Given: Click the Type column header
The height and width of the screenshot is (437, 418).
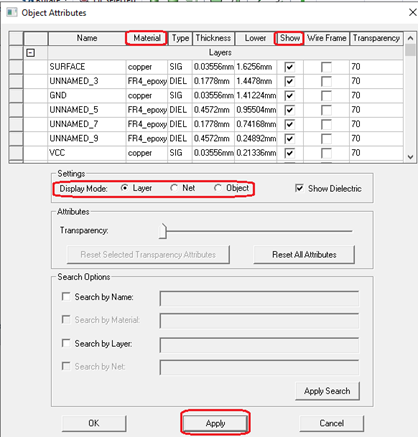Looking at the screenshot, I should point(180,38).
